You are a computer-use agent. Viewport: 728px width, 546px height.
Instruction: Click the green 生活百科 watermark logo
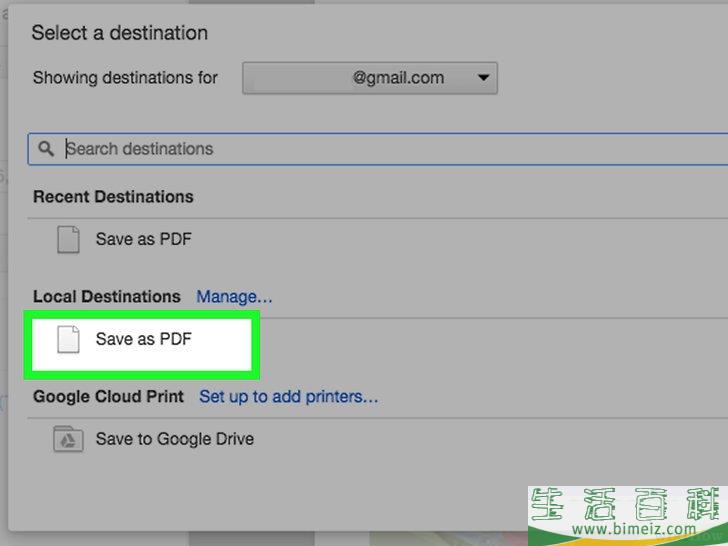click(628, 505)
